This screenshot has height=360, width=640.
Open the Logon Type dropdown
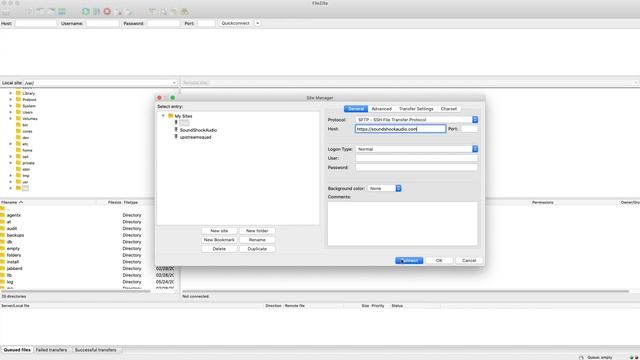(x=475, y=149)
